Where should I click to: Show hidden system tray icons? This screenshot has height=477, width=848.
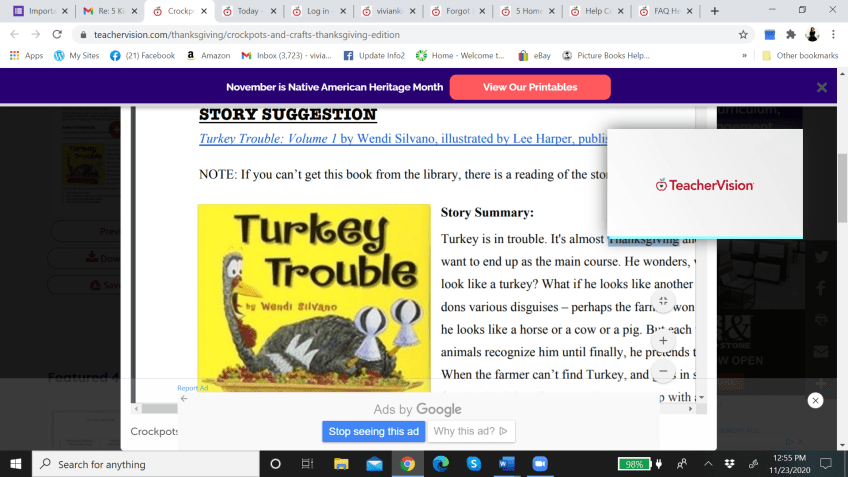(x=708, y=464)
